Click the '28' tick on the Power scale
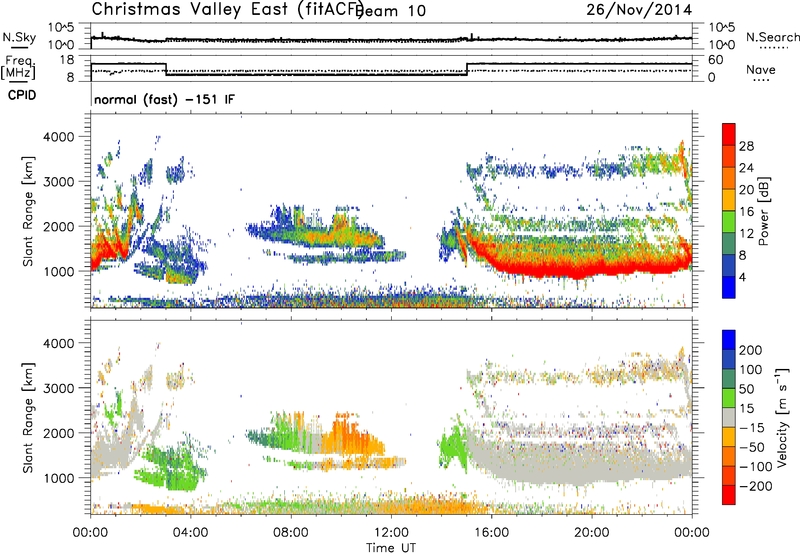 point(746,146)
